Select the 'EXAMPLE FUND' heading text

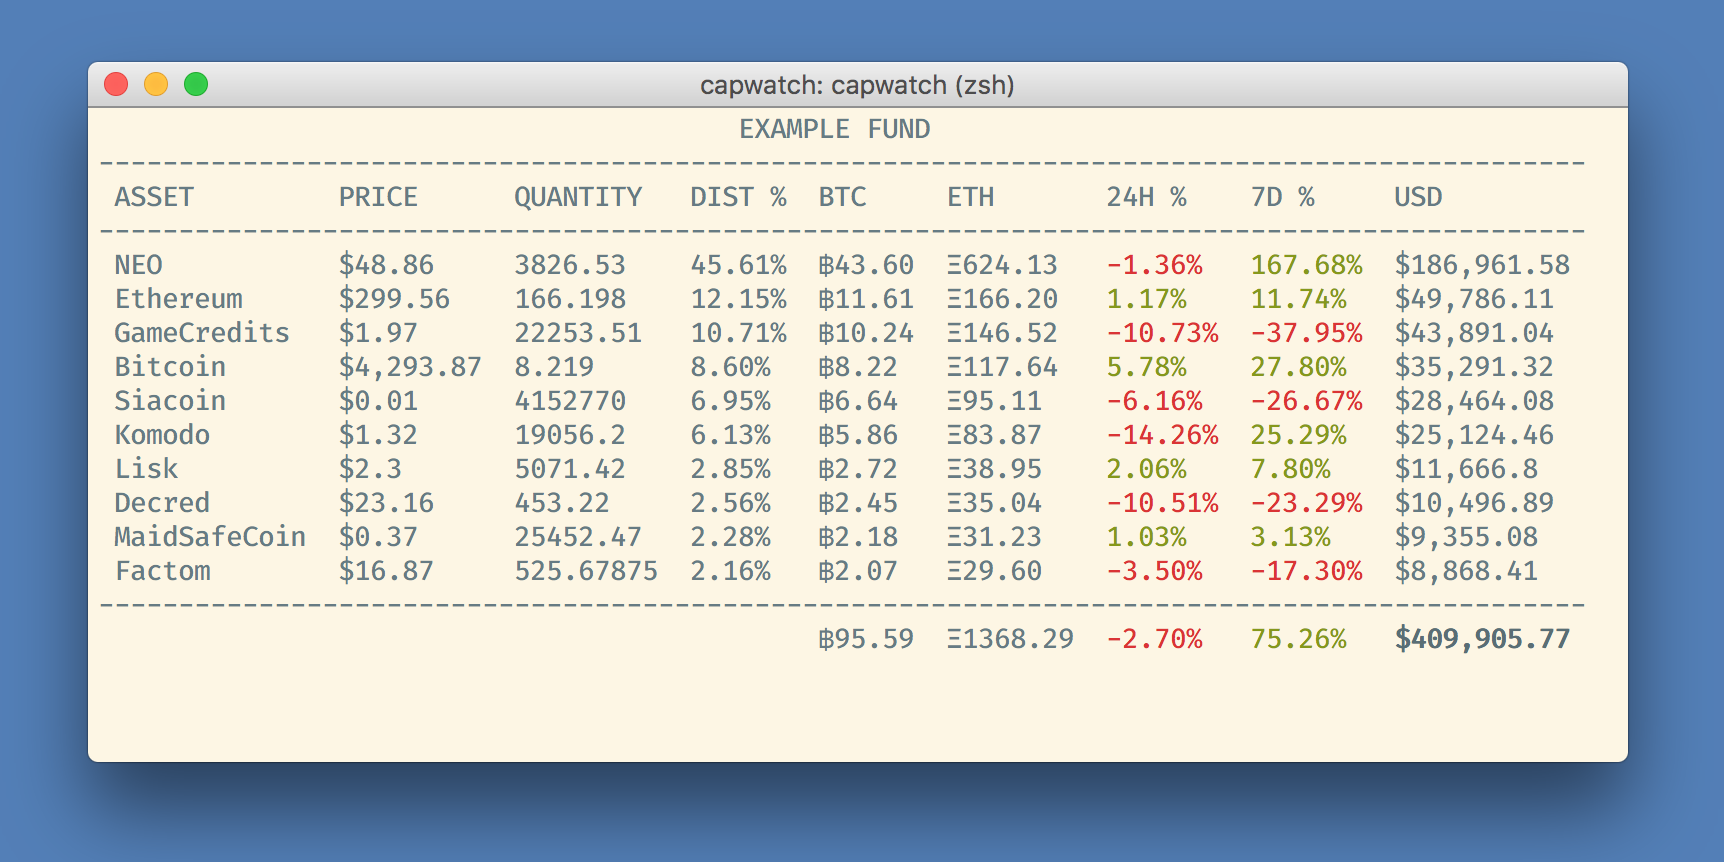click(835, 129)
